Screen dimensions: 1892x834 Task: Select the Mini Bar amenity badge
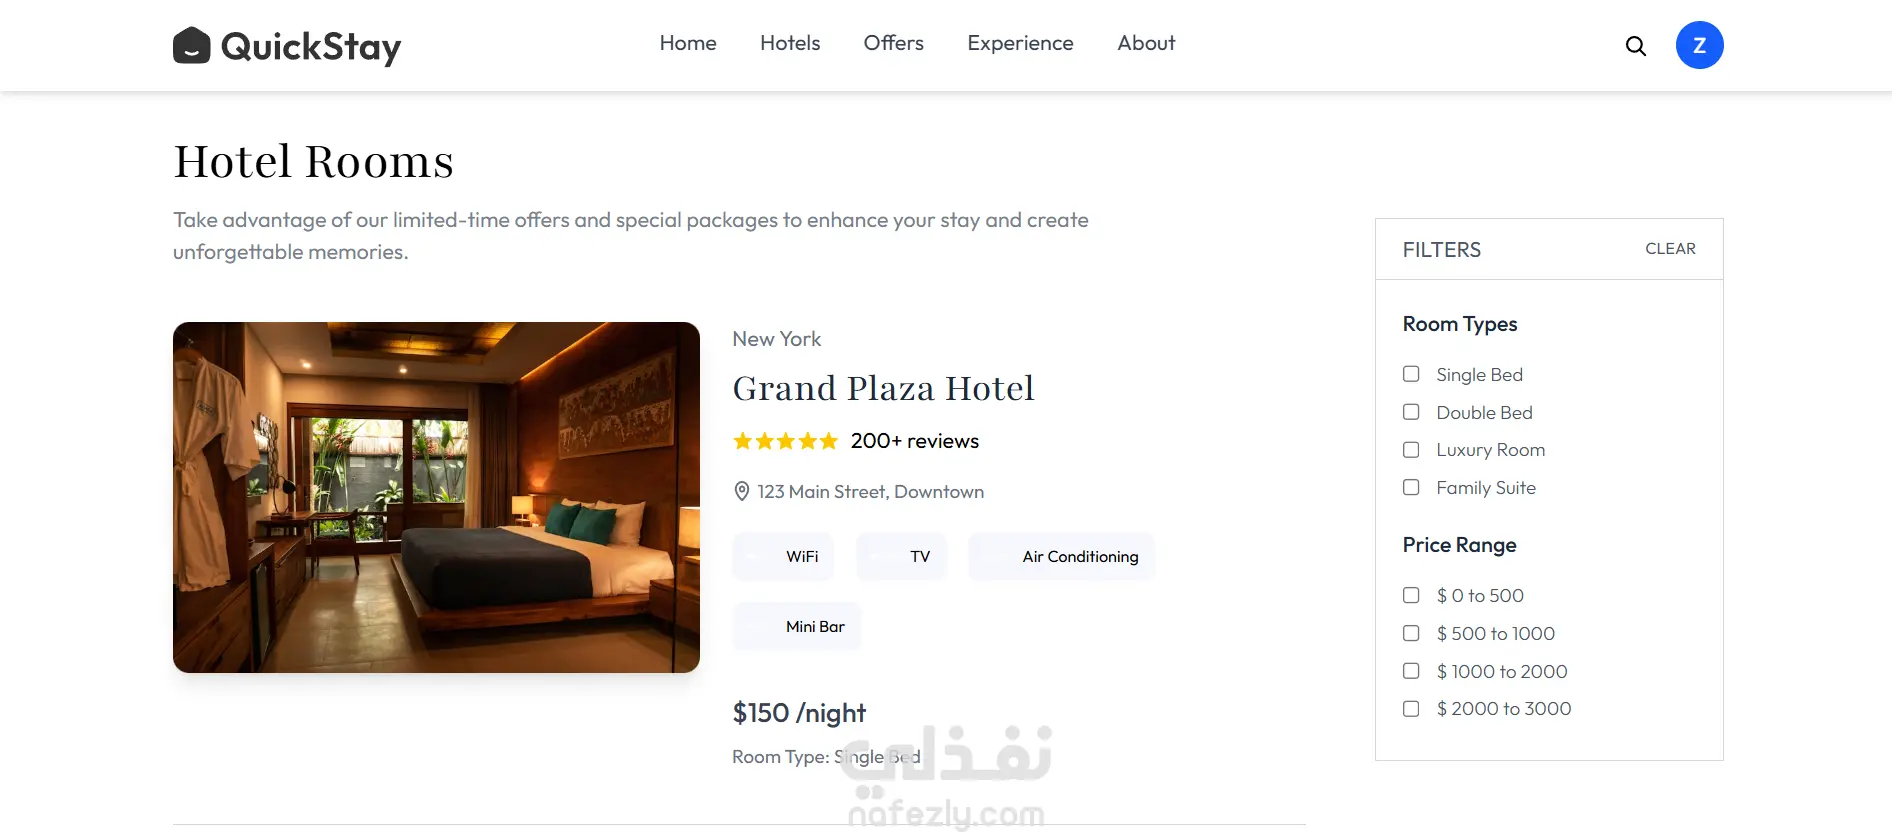[x=797, y=627]
